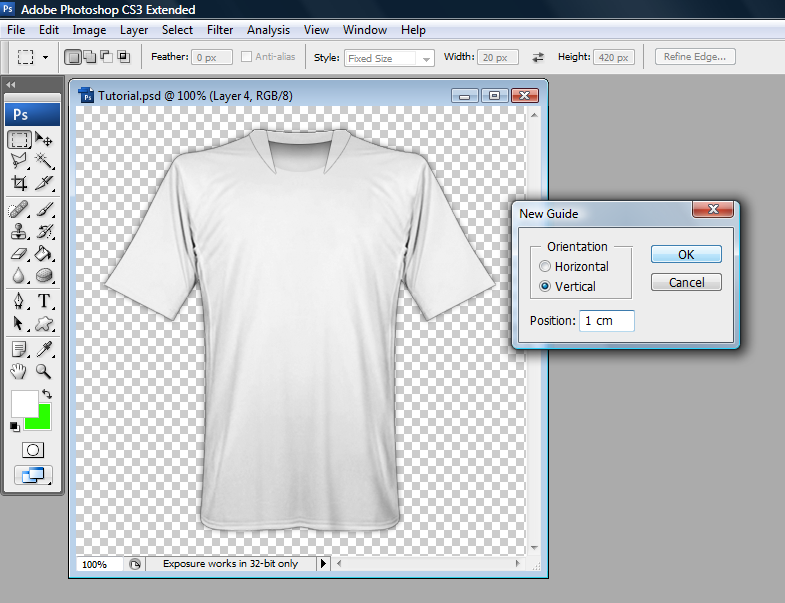Open the Filter menu
The width and height of the screenshot is (785, 603).
pos(220,30)
